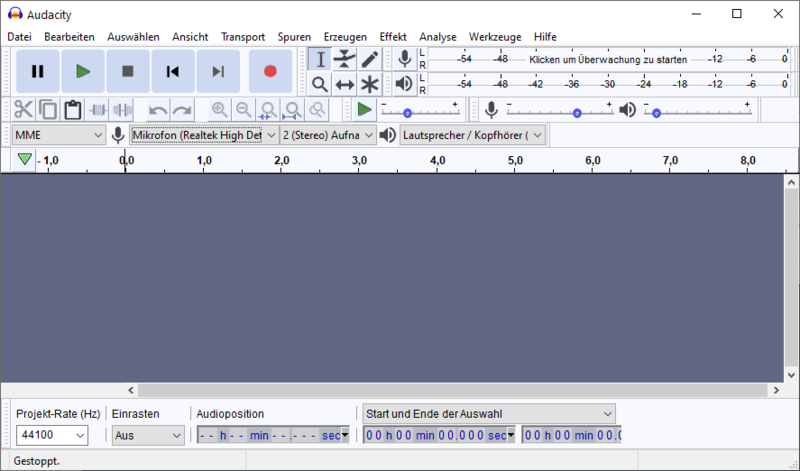Click the selection start time field
The height and width of the screenshot is (471, 800).
click(439, 435)
